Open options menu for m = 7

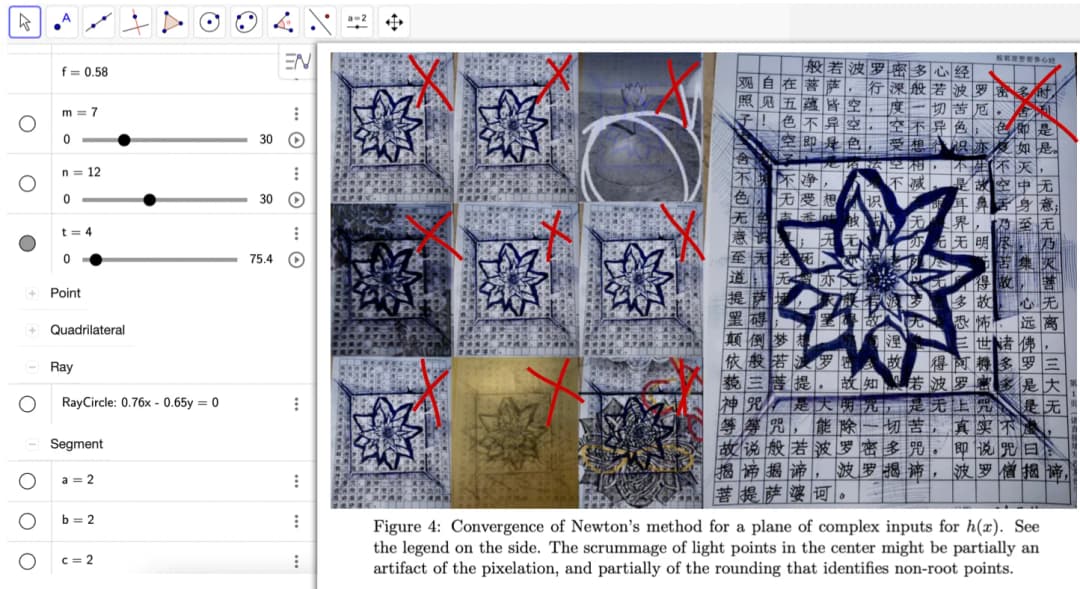click(296, 113)
